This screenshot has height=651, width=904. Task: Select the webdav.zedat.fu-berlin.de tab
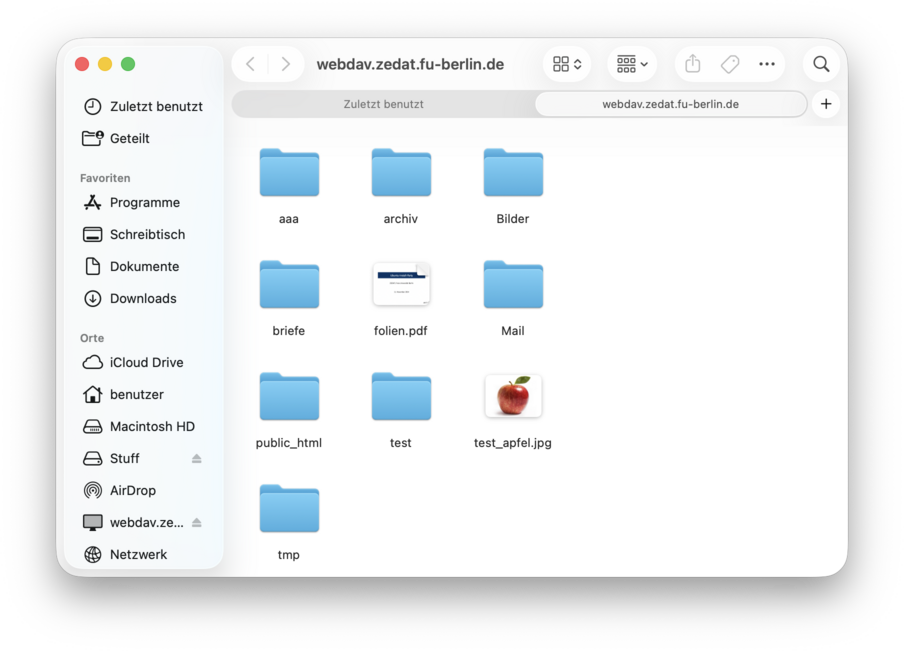click(670, 103)
